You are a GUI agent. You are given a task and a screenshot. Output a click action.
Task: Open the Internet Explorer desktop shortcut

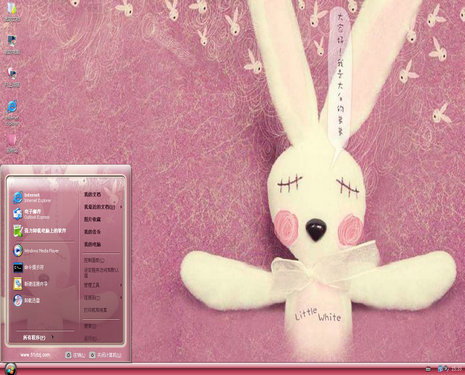coord(12,112)
